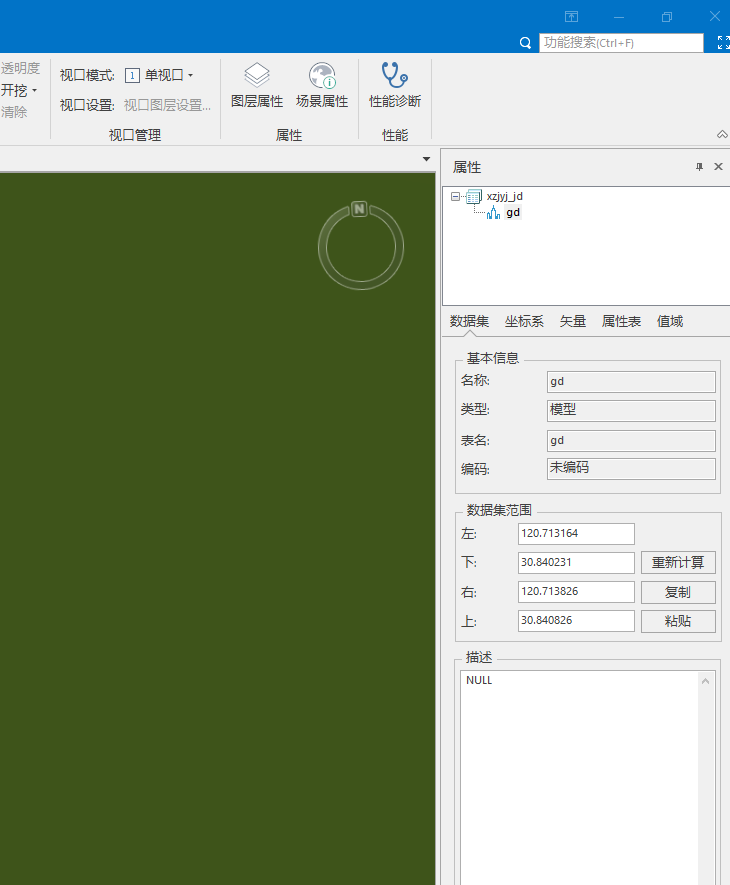Click the 透明度 option

[20, 68]
